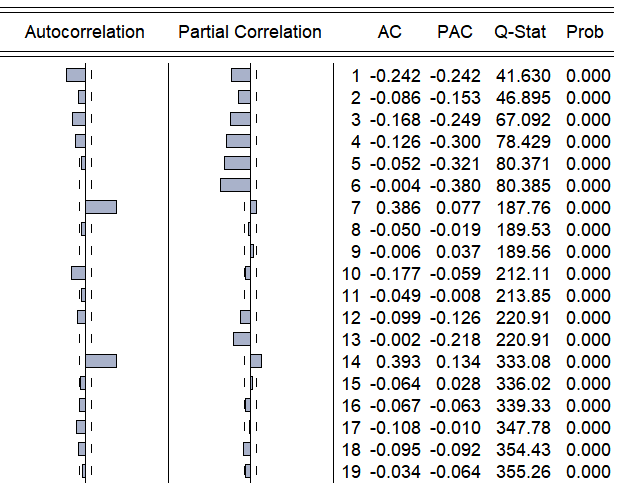This screenshot has height=483, width=626.
Task: Select Q-Stat value 187.76
Action: click(520, 208)
